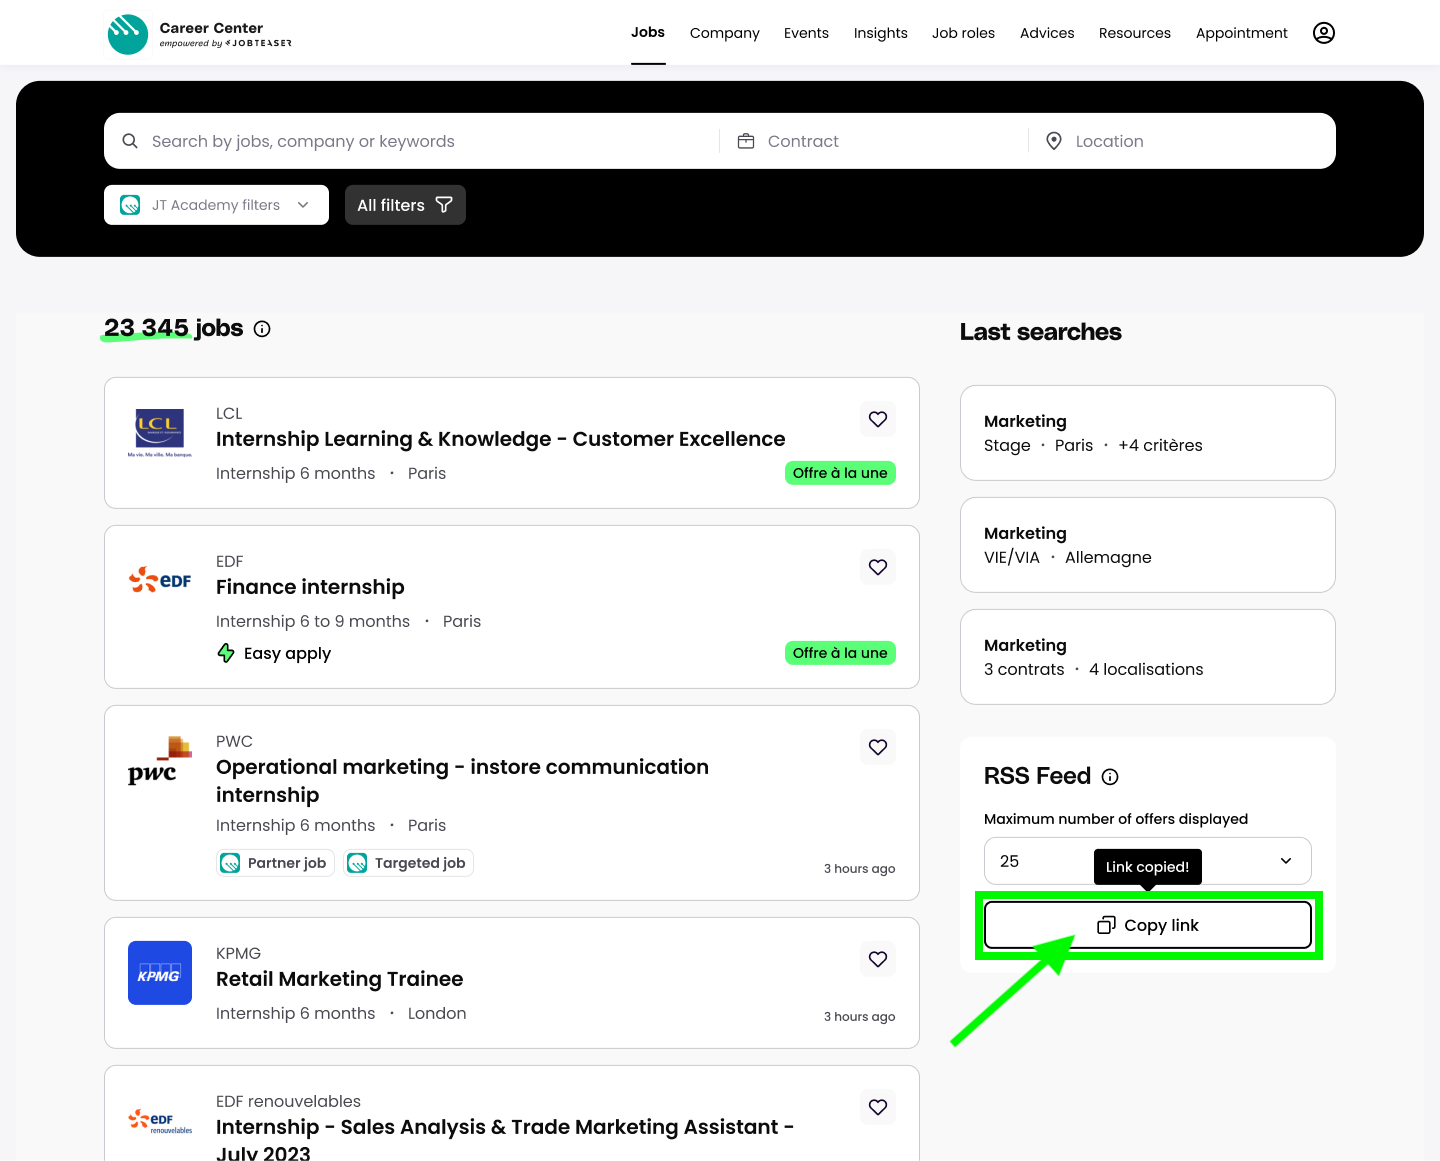Click 3 hours ago on KPMG card
This screenshot has height=1161, width=1440.
point(859,1017)
